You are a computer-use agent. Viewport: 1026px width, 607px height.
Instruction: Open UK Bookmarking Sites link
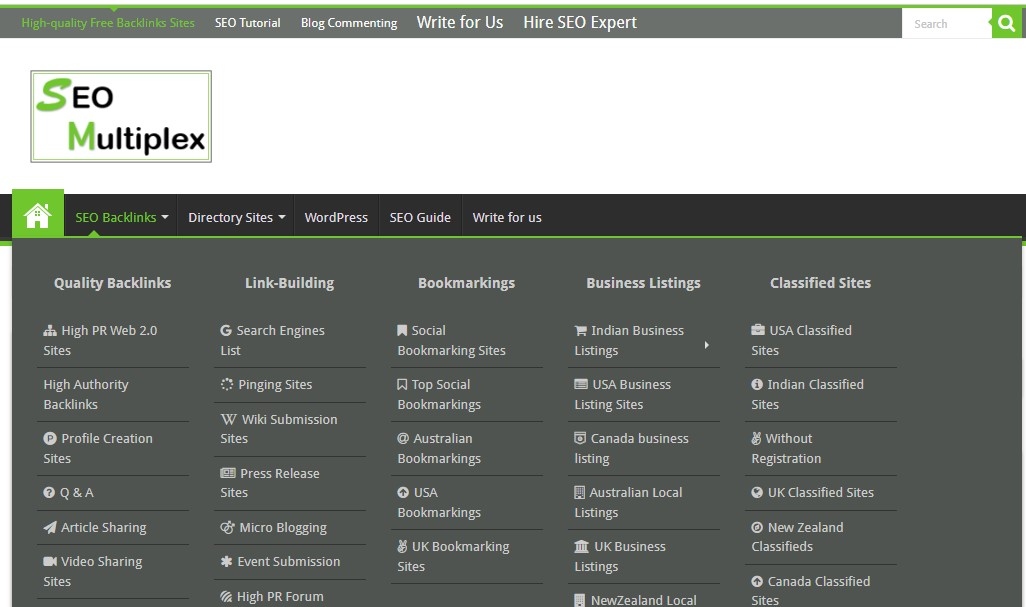[453, 556]
